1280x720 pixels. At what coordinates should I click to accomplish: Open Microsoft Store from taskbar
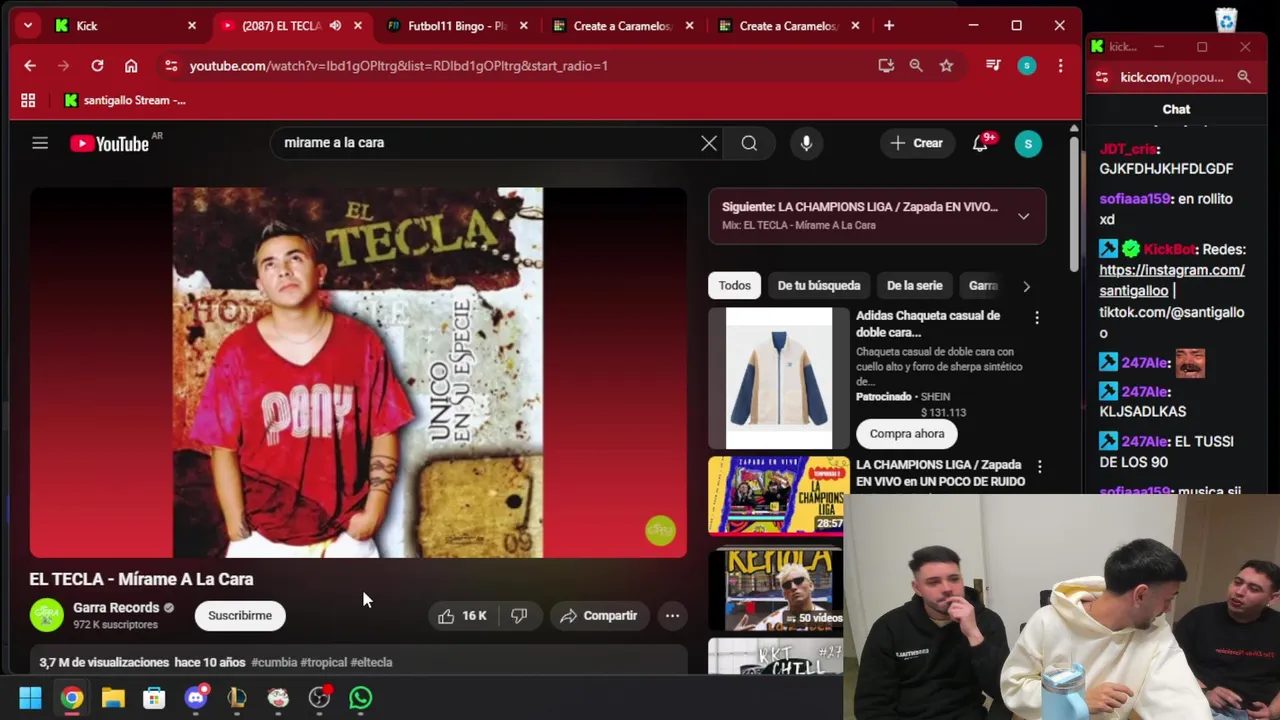click(x=154, y=698)
